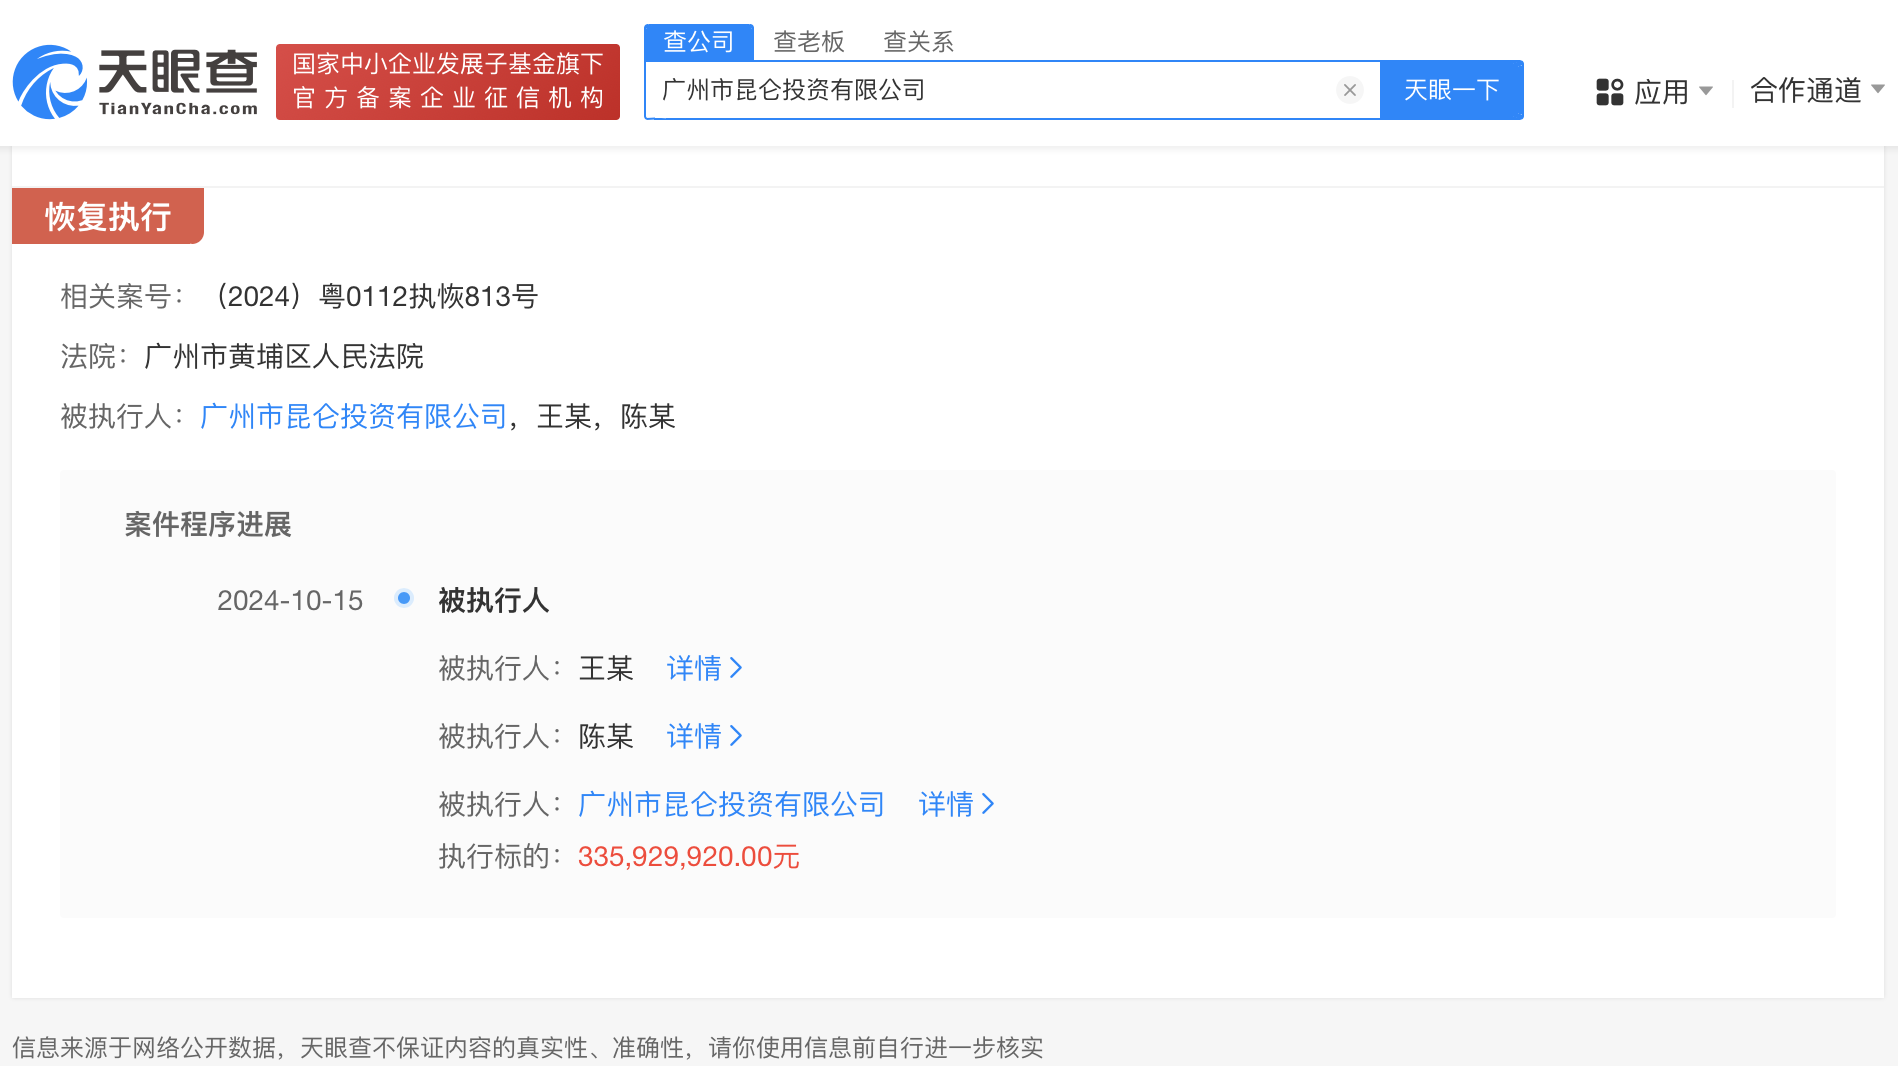Click the chevron after the company's 详情 link
Screen dimensions: 1898x1066
(988, 804)
